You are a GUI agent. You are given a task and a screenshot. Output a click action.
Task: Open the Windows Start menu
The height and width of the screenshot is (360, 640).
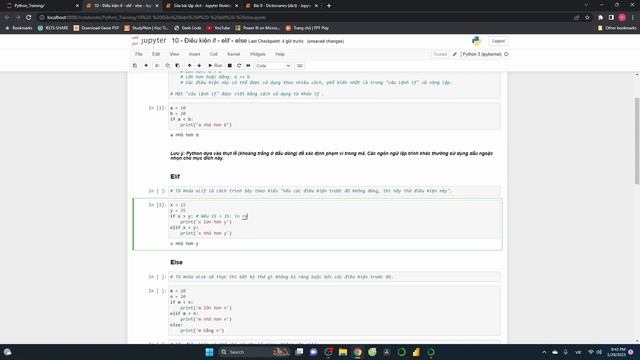(x=209, y=352)
